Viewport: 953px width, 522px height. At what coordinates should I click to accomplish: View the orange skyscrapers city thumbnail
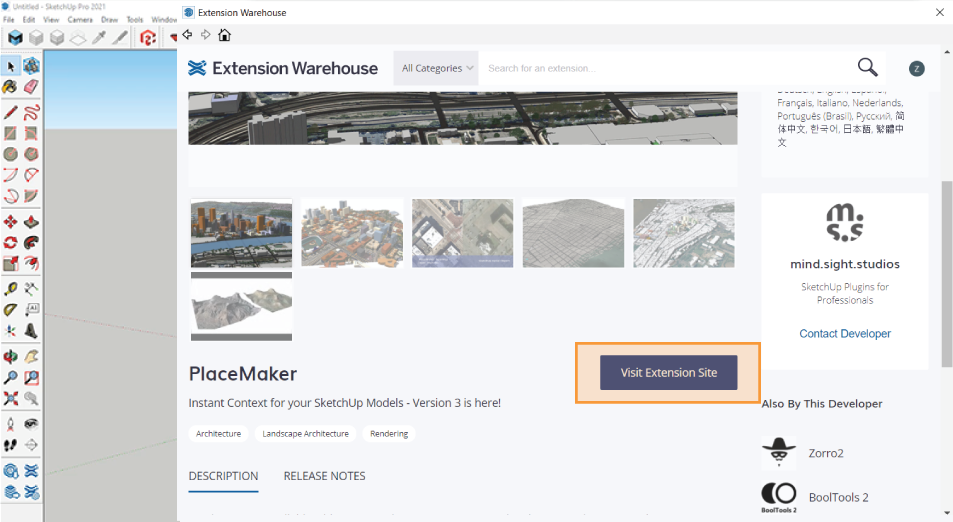coord(241,233)
